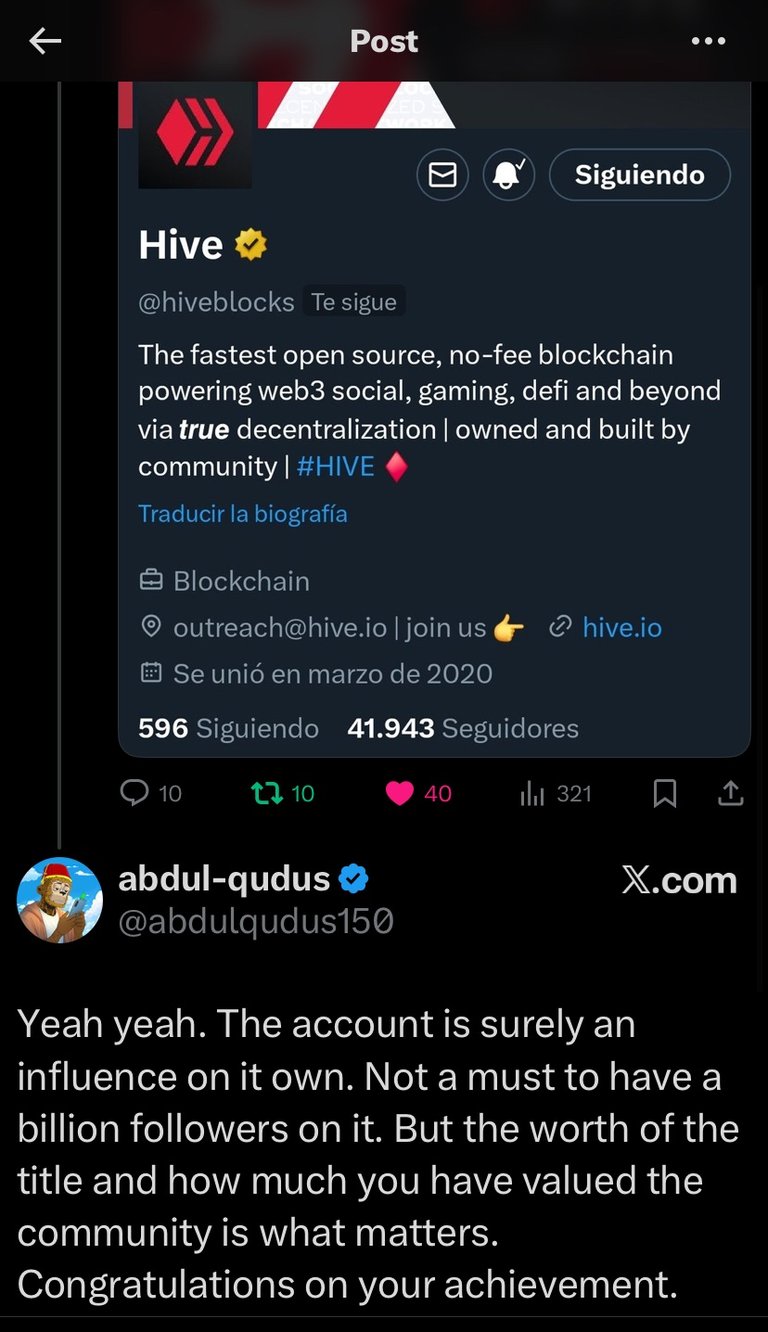Toggle the notification bell for Hive
This screenshot has height=1332, width=768.
[x=509, y=175]
